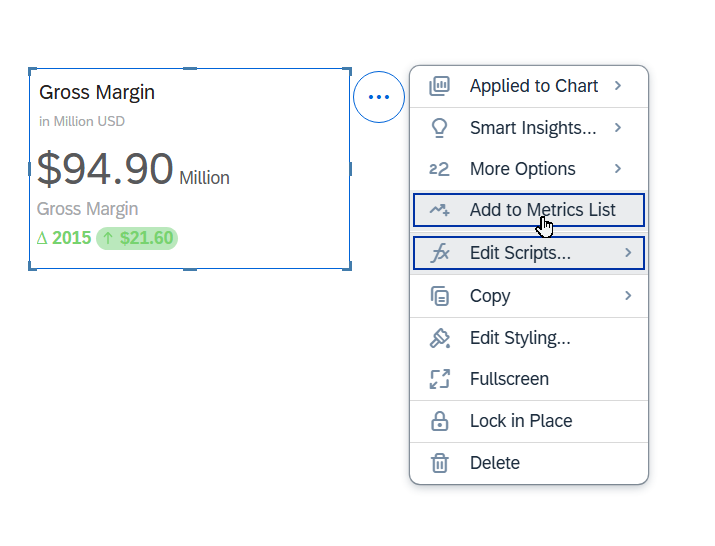
Task: Select the $94.90 primary value
Action: pos(105,169)
